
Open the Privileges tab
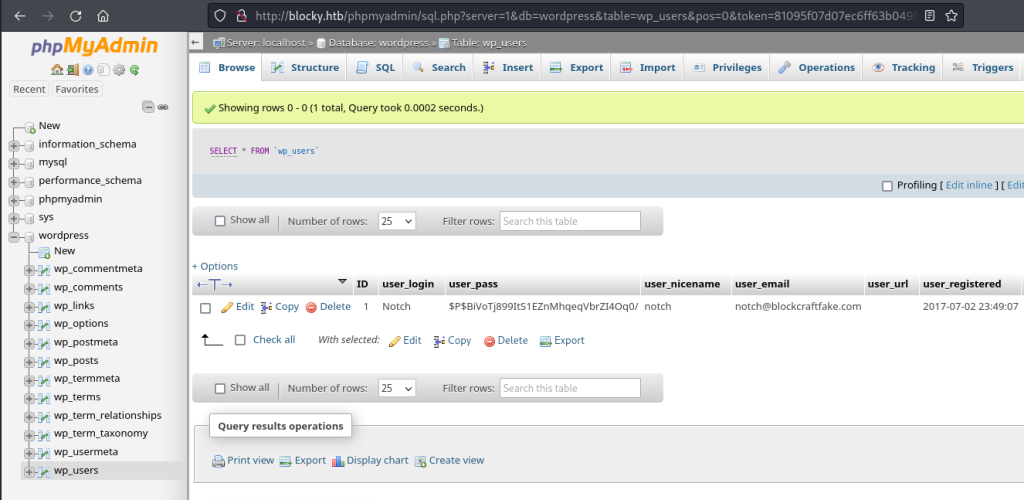click(727, 67)
